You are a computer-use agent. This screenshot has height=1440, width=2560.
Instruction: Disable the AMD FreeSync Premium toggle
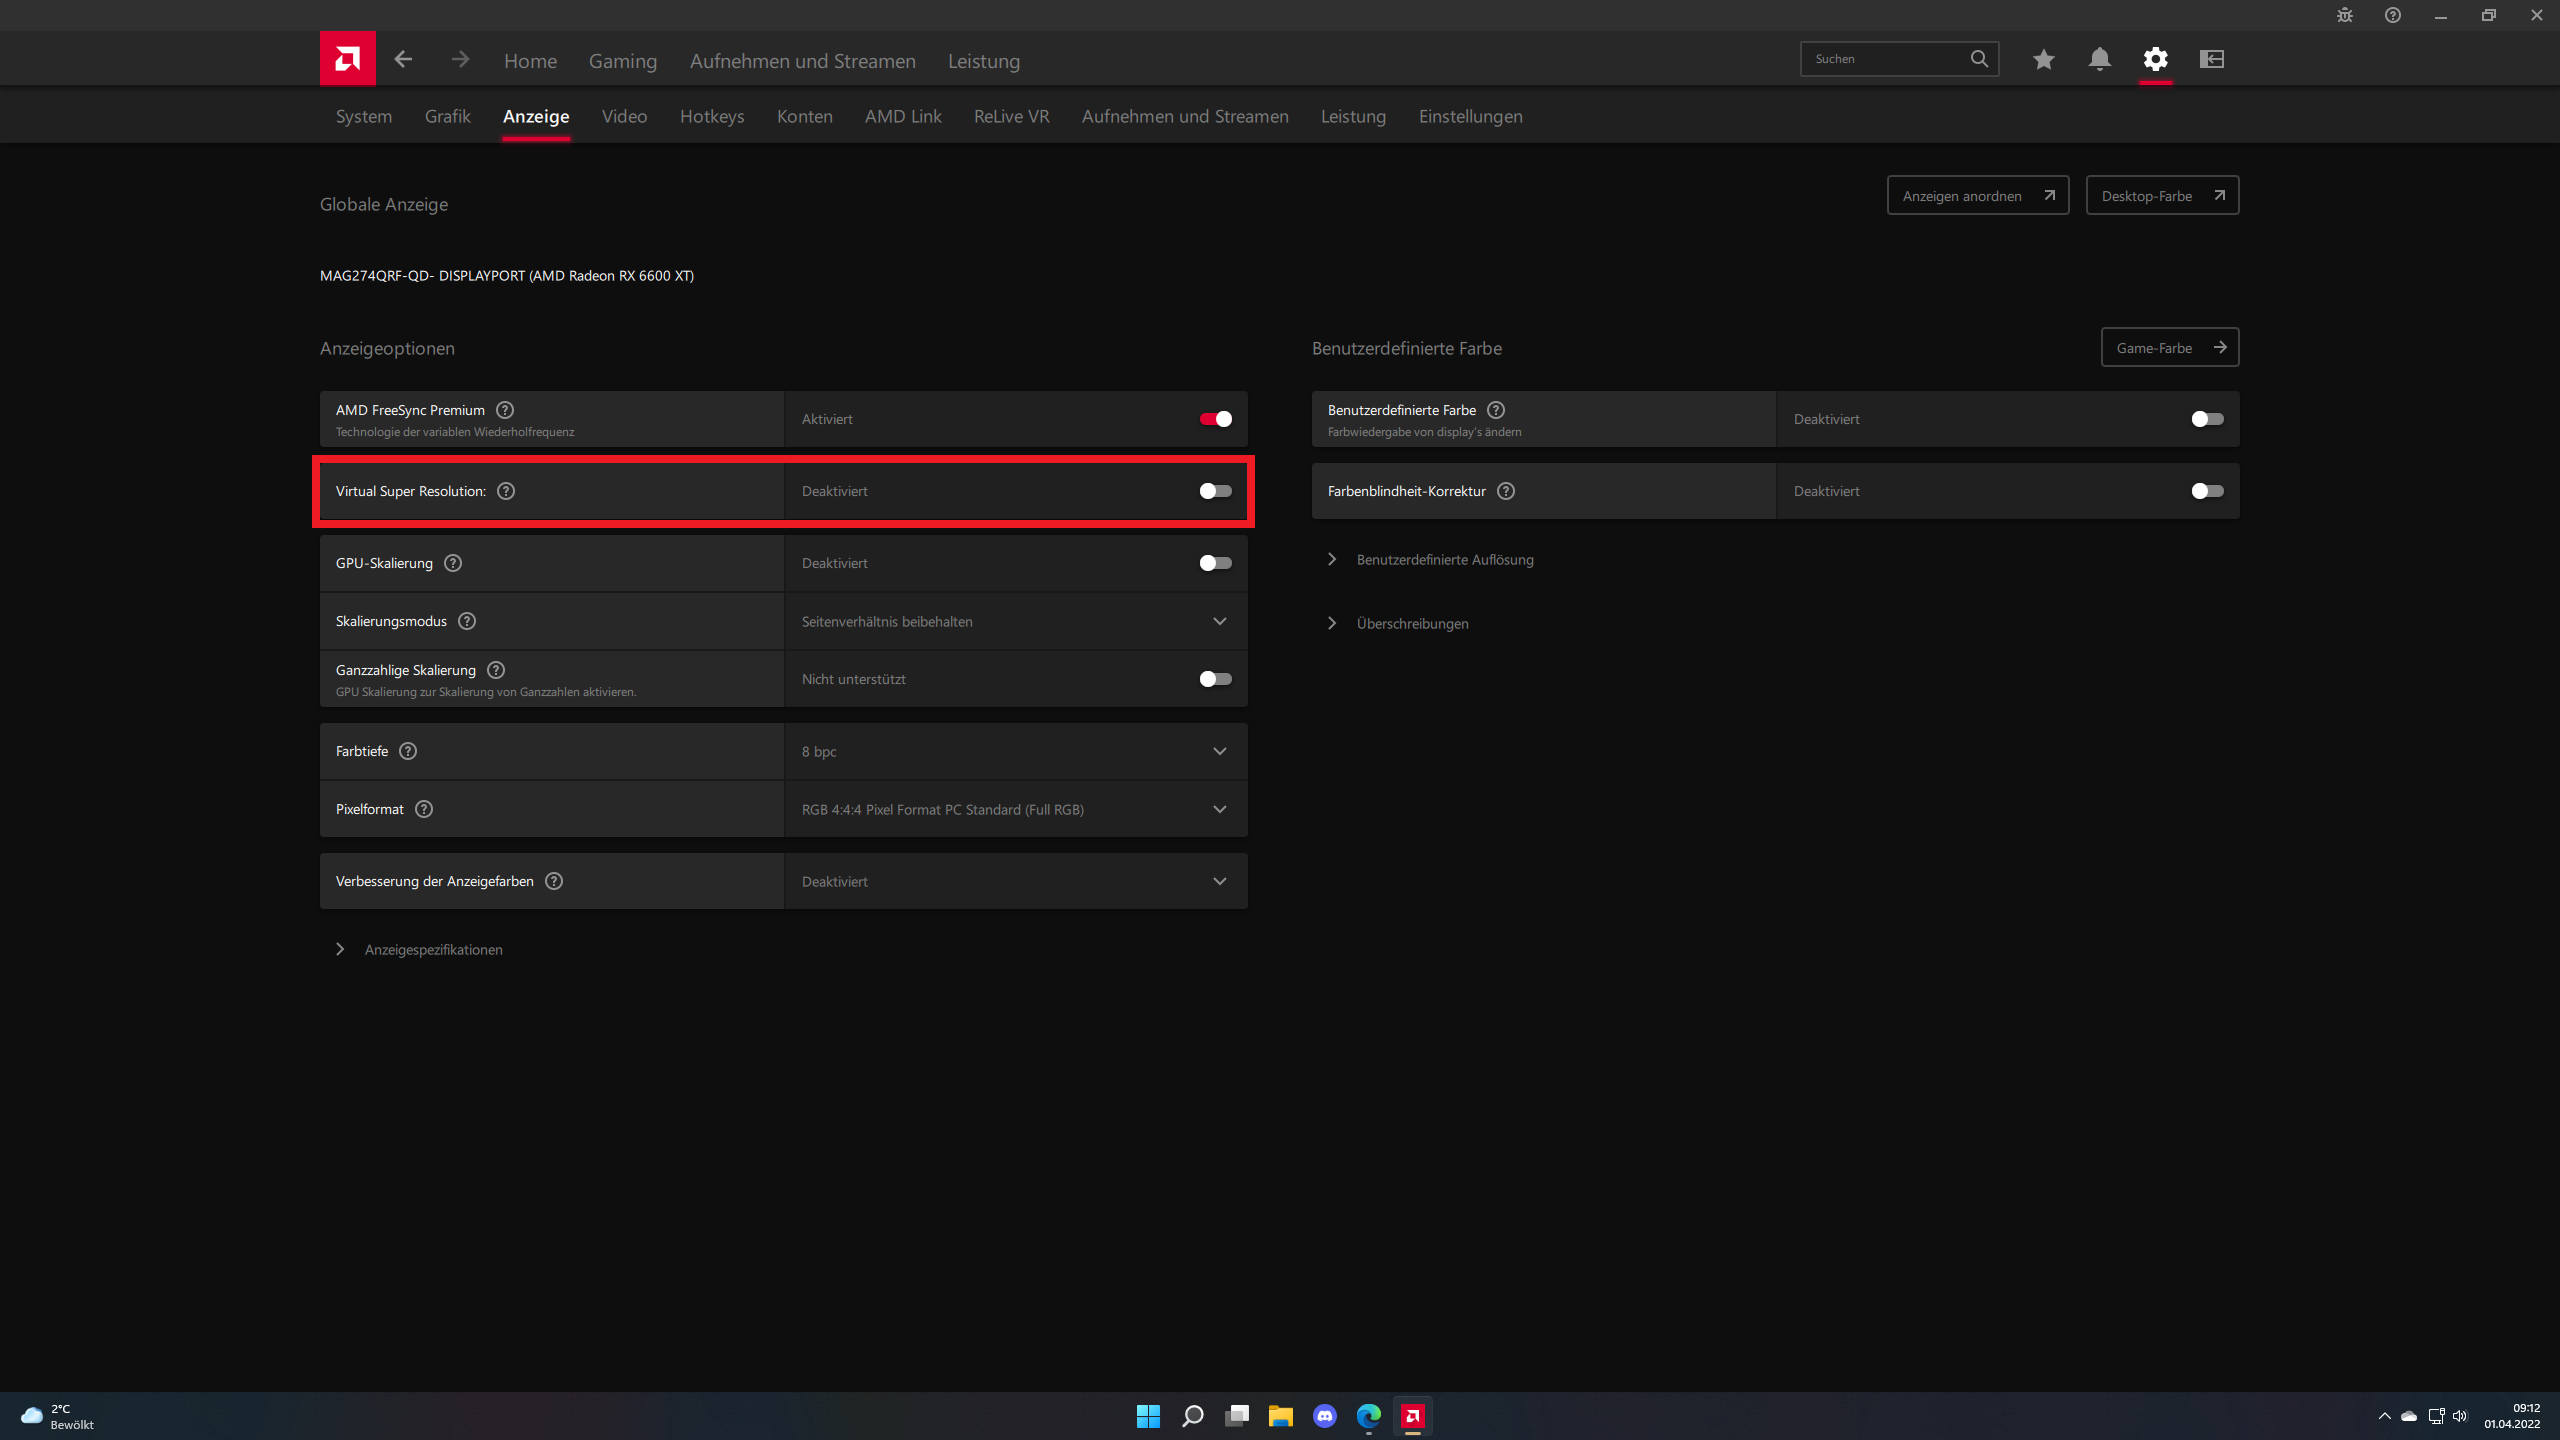tap(1215, 419)
